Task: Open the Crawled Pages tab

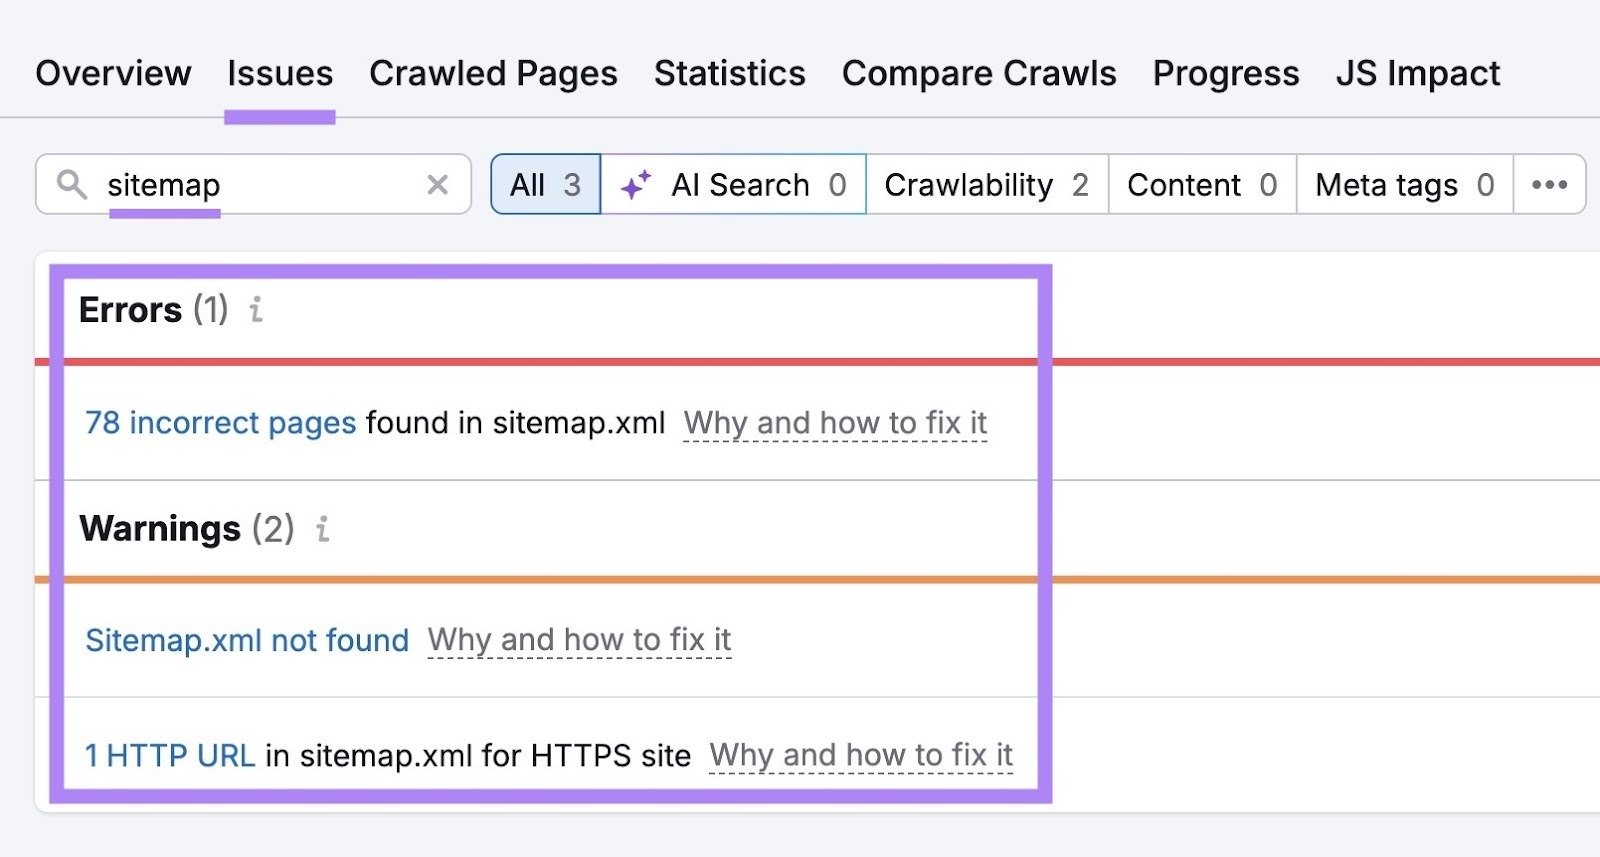Action: point(493,73)
